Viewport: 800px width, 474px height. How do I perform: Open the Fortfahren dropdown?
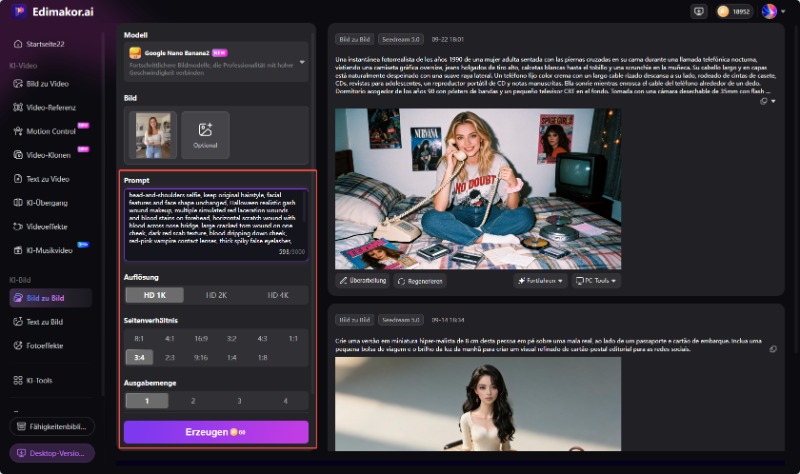tap(540, 281)
